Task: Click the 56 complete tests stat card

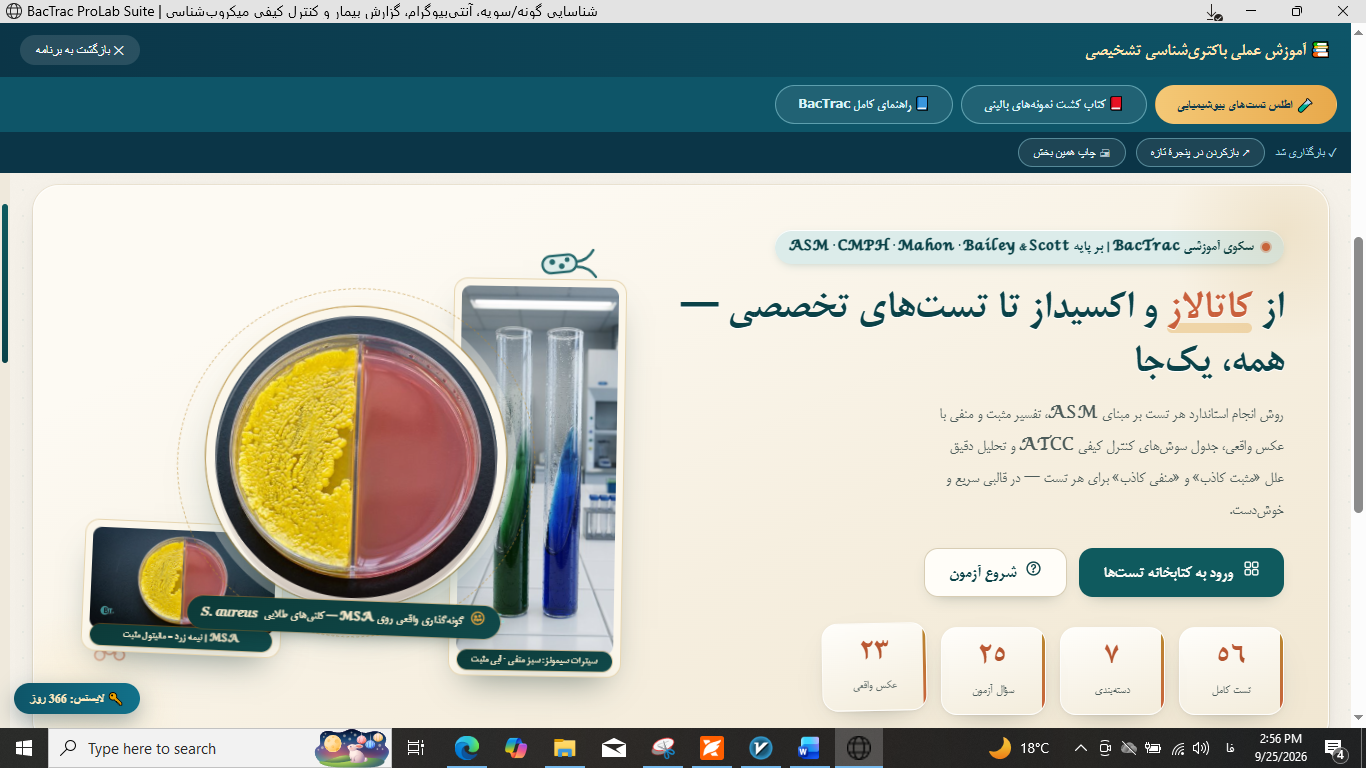Action: click(x=1231, y=670)
